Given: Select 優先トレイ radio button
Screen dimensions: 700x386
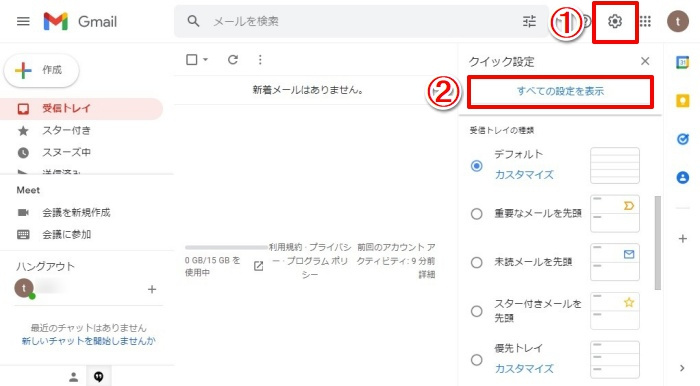Looking at the screenshot, I should click(x=477, y=360).
